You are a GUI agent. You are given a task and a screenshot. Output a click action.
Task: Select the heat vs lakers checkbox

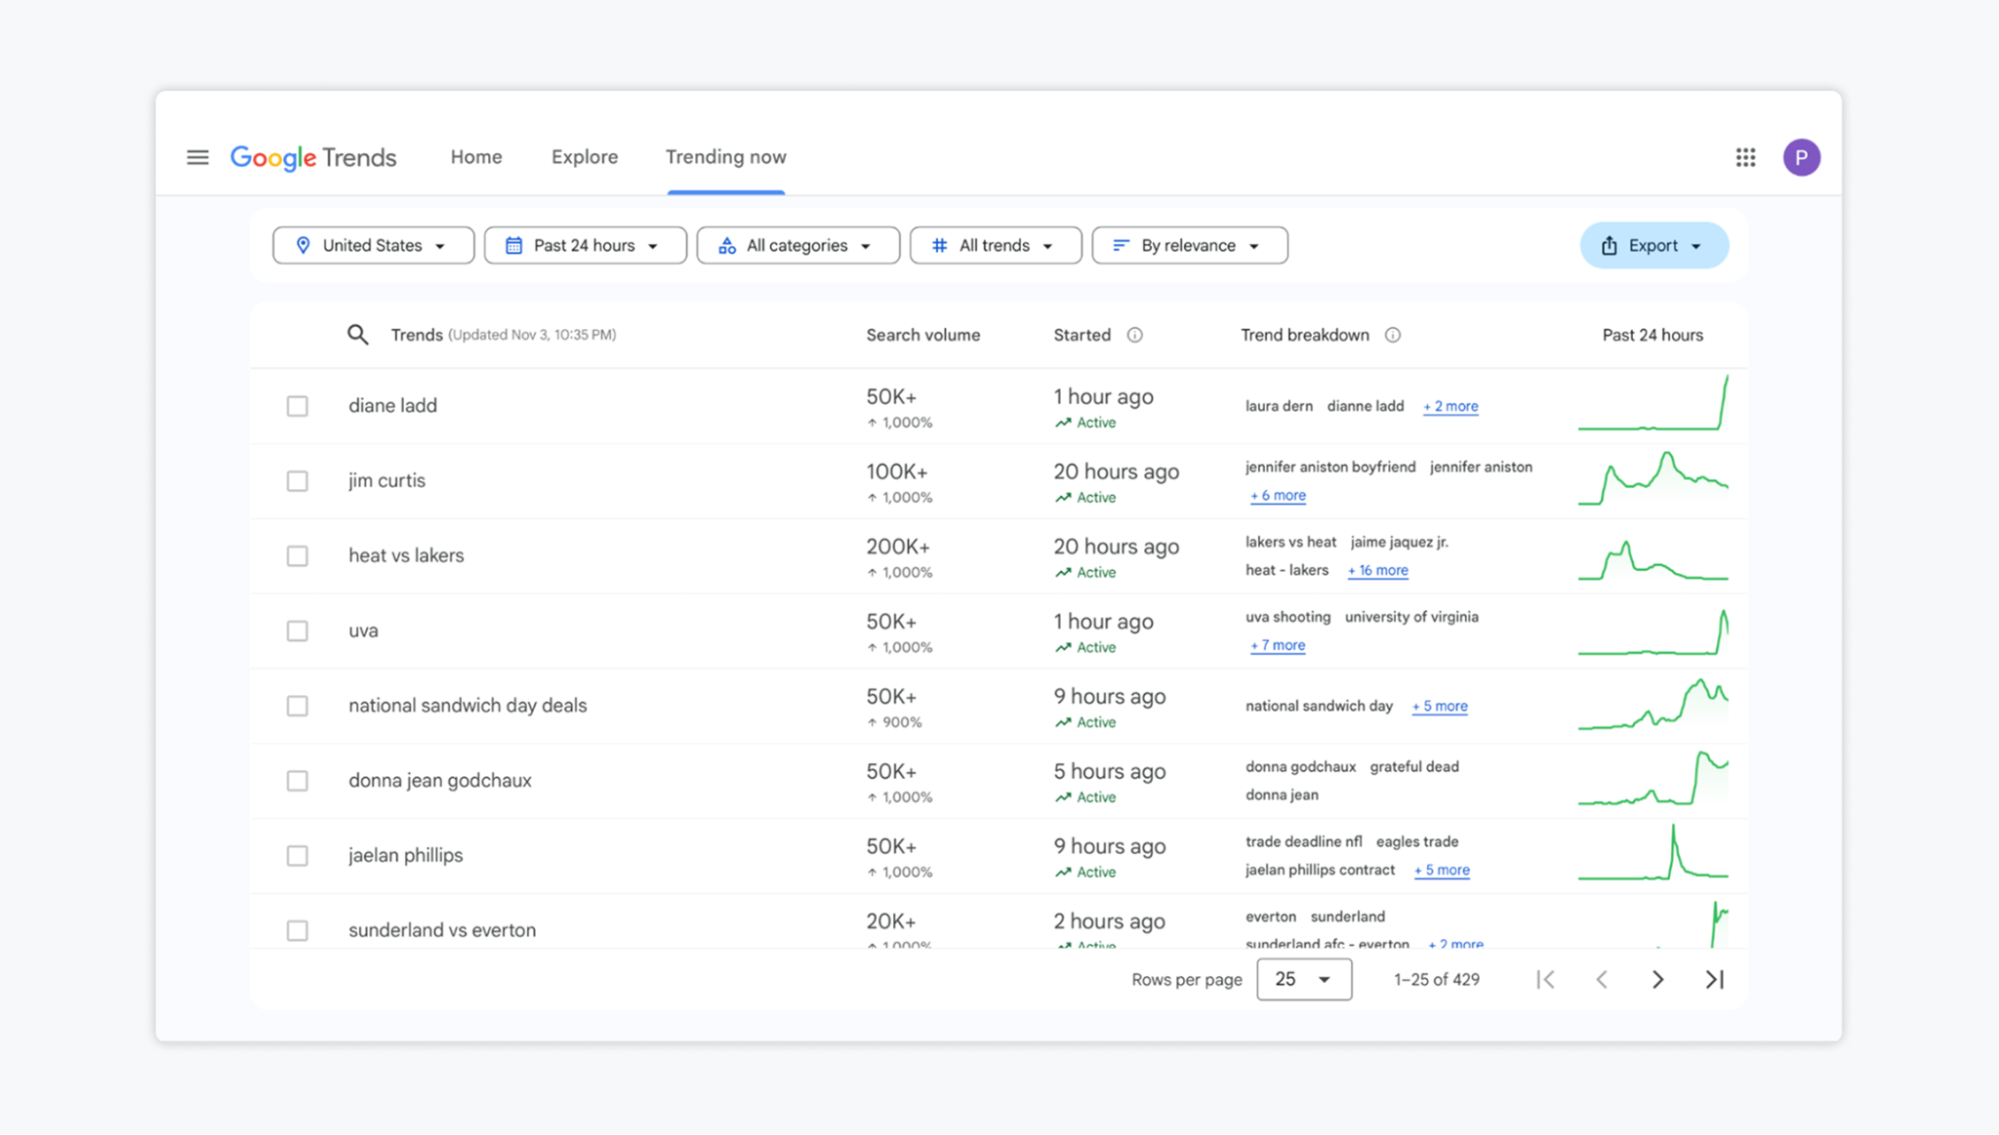click(x=297, y=556)
